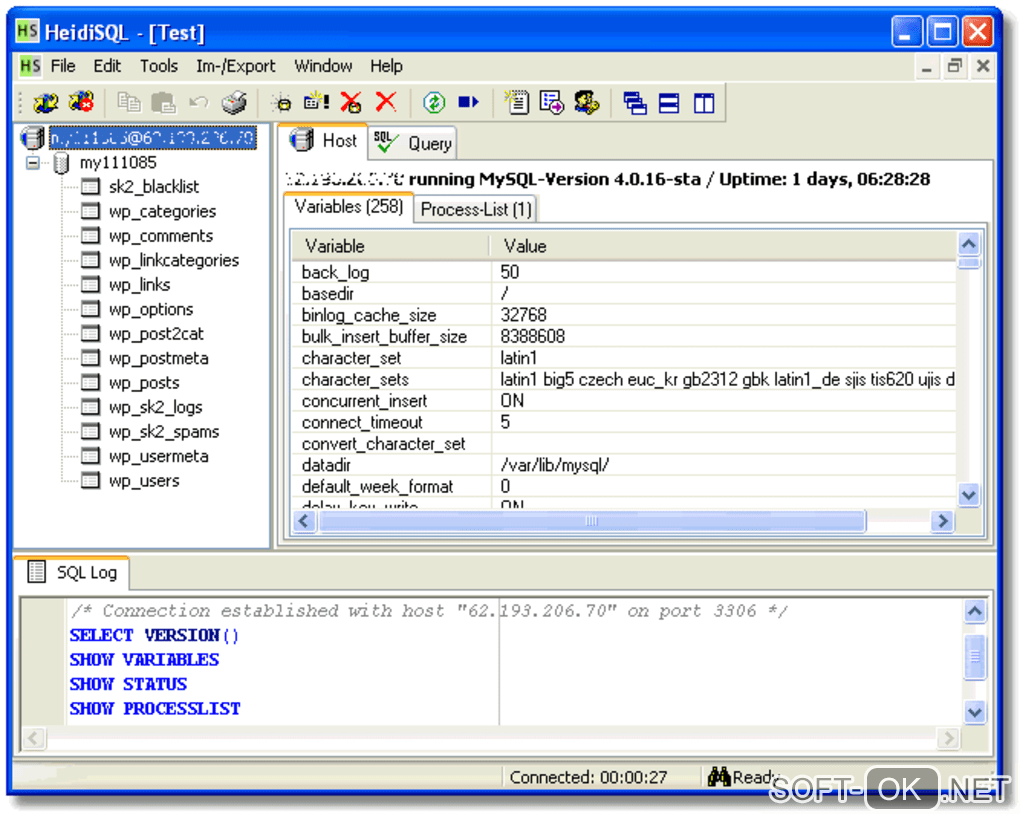
Task: Click the variables list horizontal scrollbar thumb
Action: (x=591, y=521)
